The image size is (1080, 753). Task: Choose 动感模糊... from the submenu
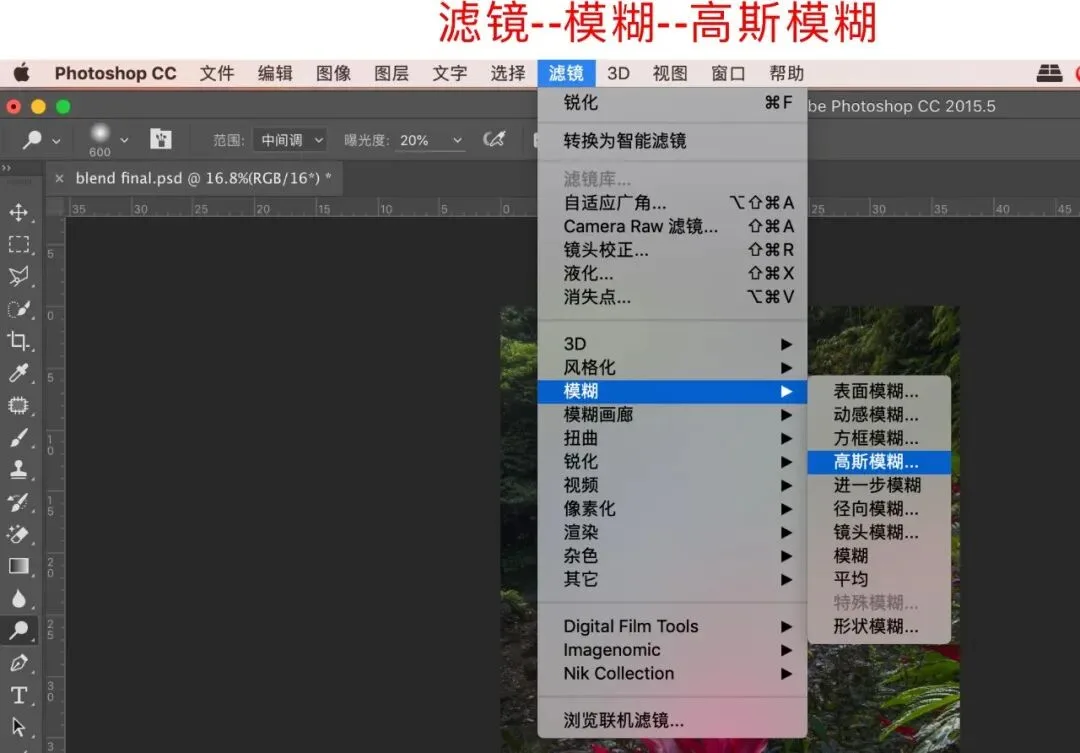(x=879, y=415)
